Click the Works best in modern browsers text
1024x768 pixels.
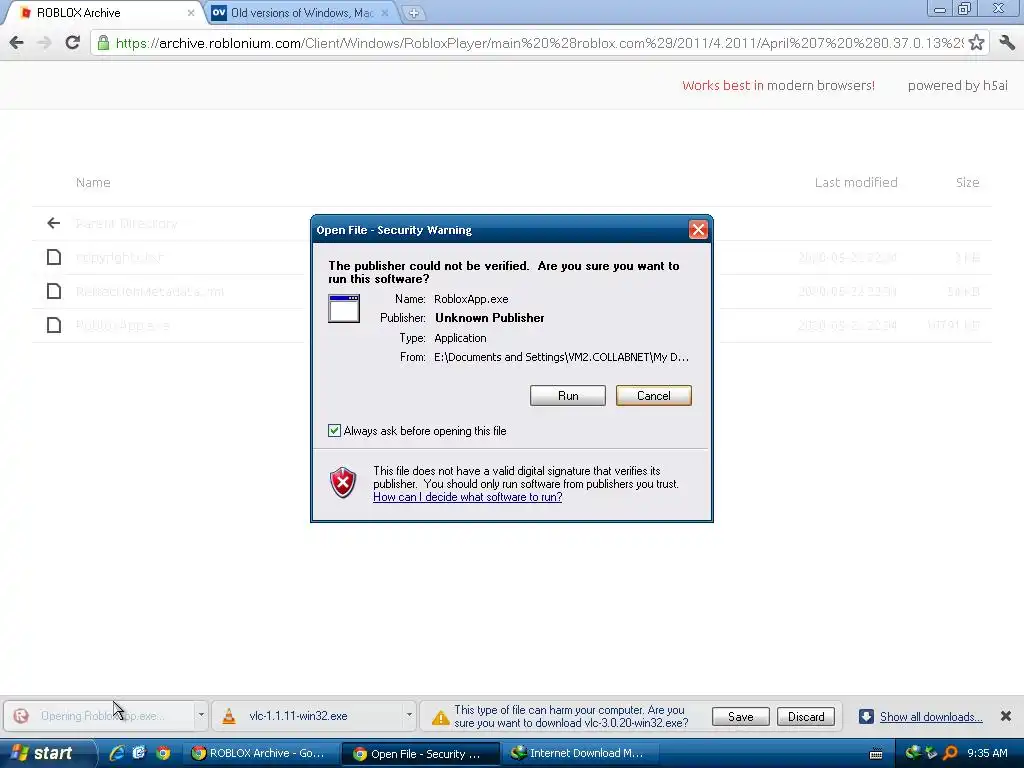[778, 86]
